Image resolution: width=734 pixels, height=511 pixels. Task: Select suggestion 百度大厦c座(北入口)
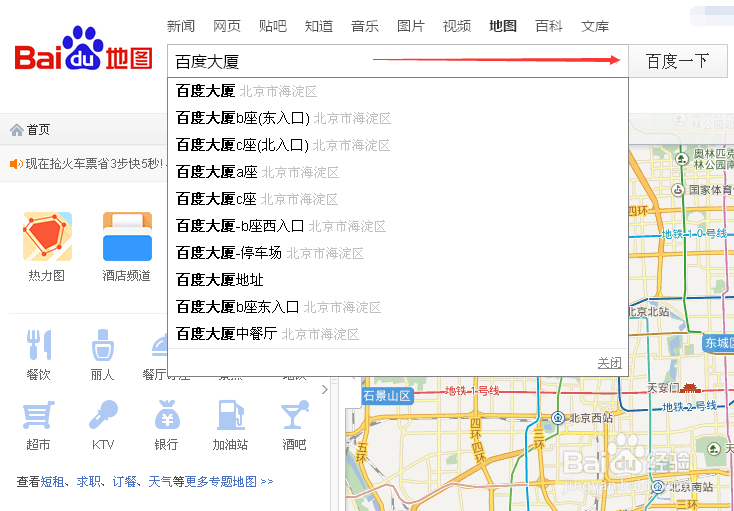[x=397, y=146]
